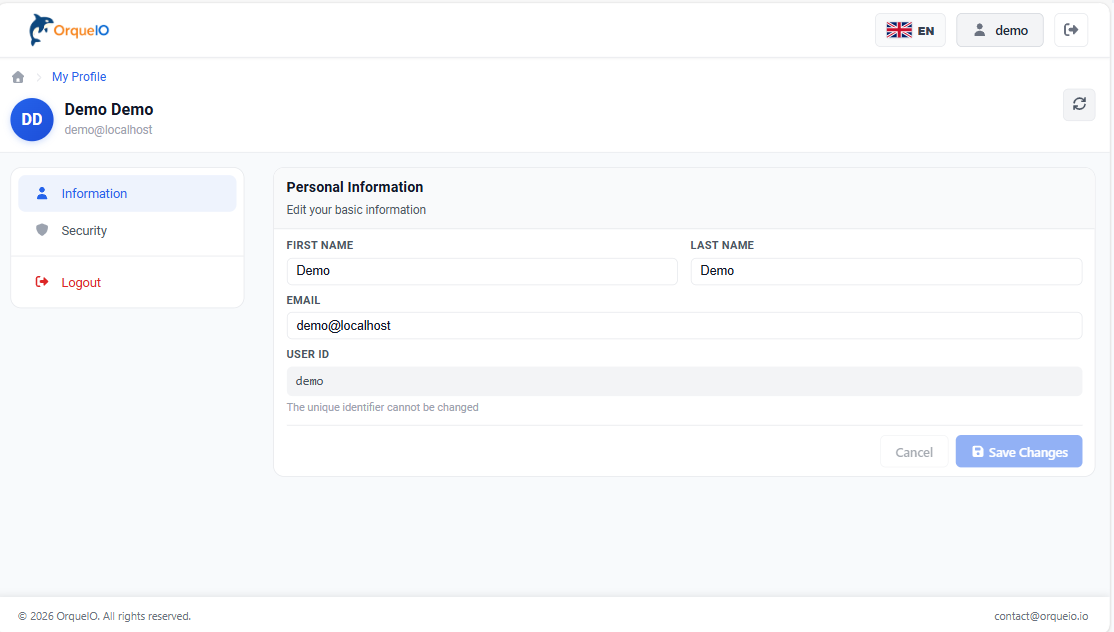Click into the First Name field
The width and height of the screenshot is (1114, 632).
point(481,271)
